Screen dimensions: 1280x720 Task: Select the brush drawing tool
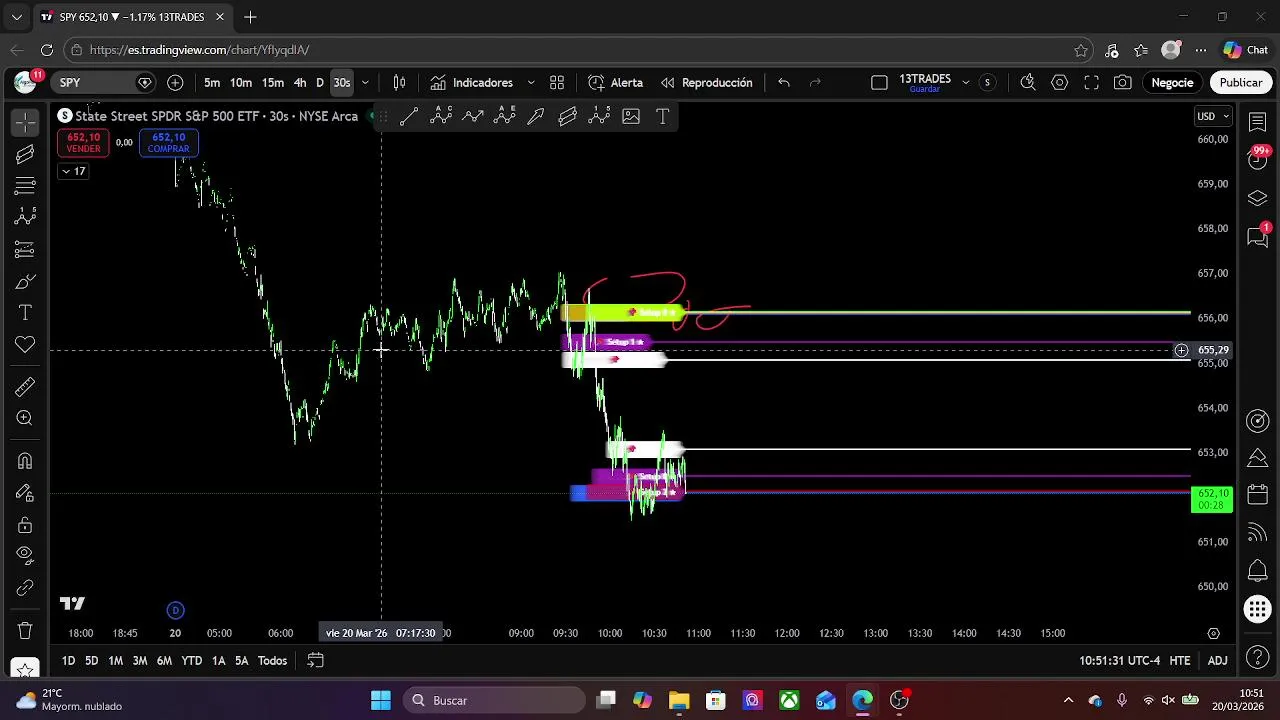click(25, 281)
